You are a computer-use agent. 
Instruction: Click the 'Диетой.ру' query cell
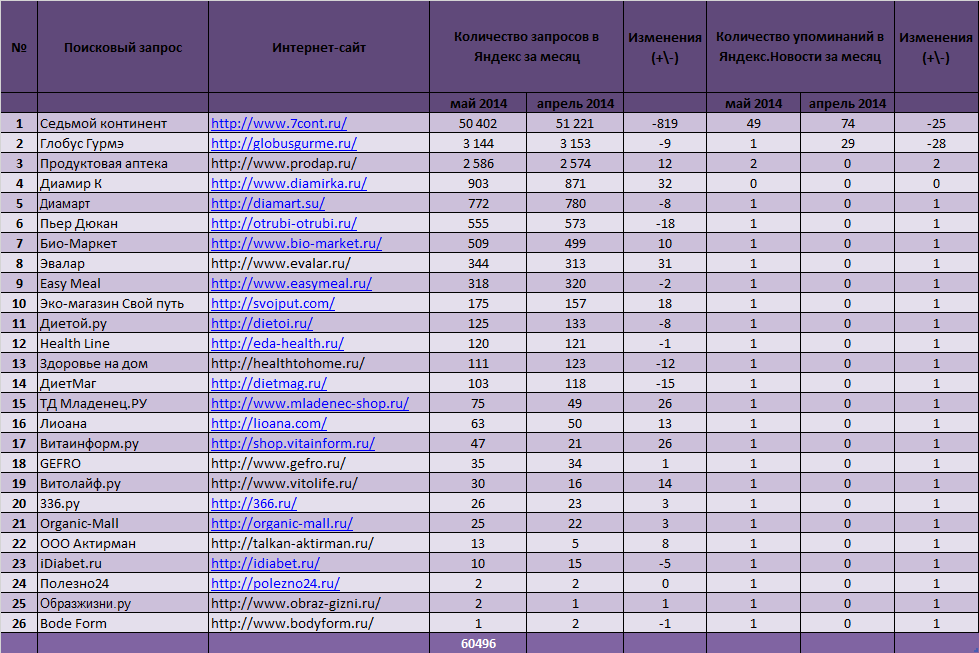[x=123, y=323]
